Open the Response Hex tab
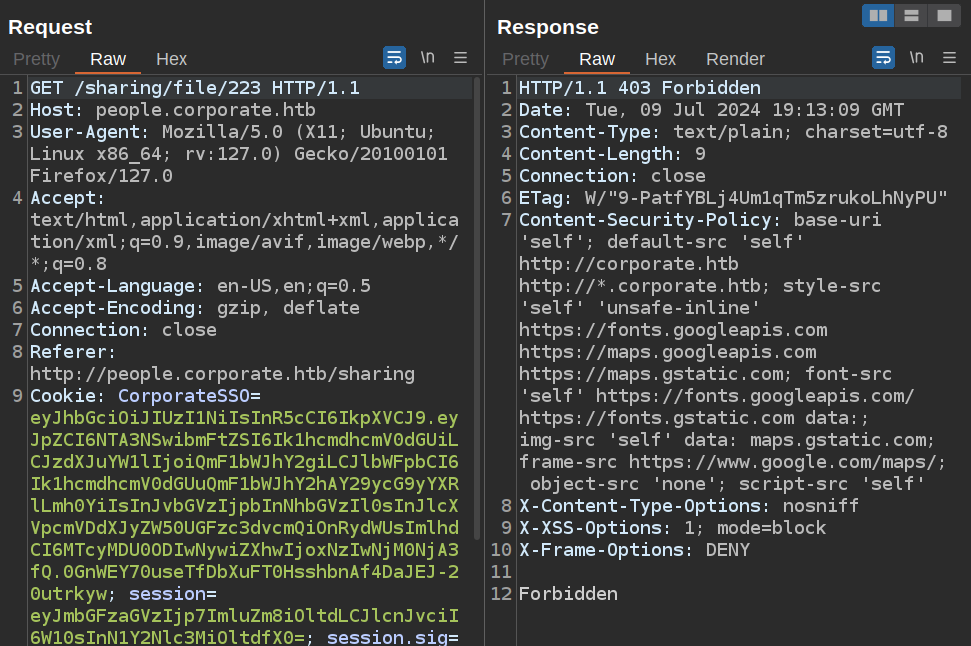This screenshot has width=971, height=646. pos(661,59)
